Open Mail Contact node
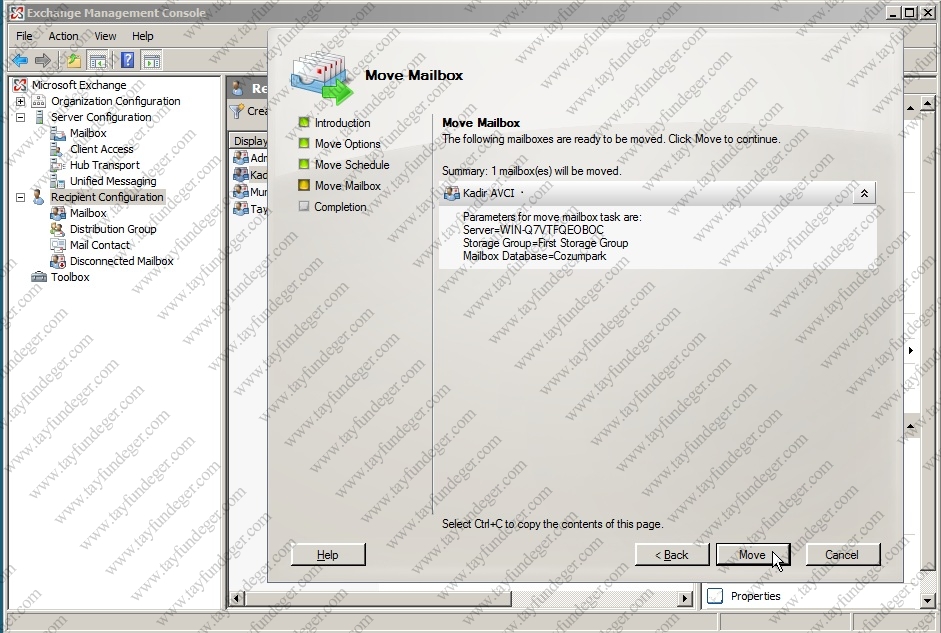Viewport: 941px width, 633px height. pyautogui.click(x=100, y=245)
